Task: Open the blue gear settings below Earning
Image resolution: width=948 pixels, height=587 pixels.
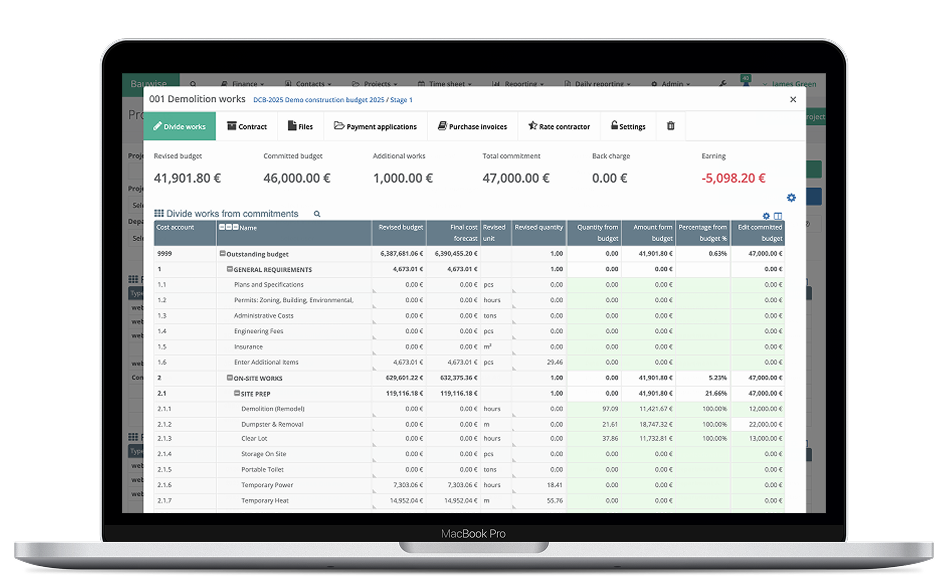Action: (791, 198)
